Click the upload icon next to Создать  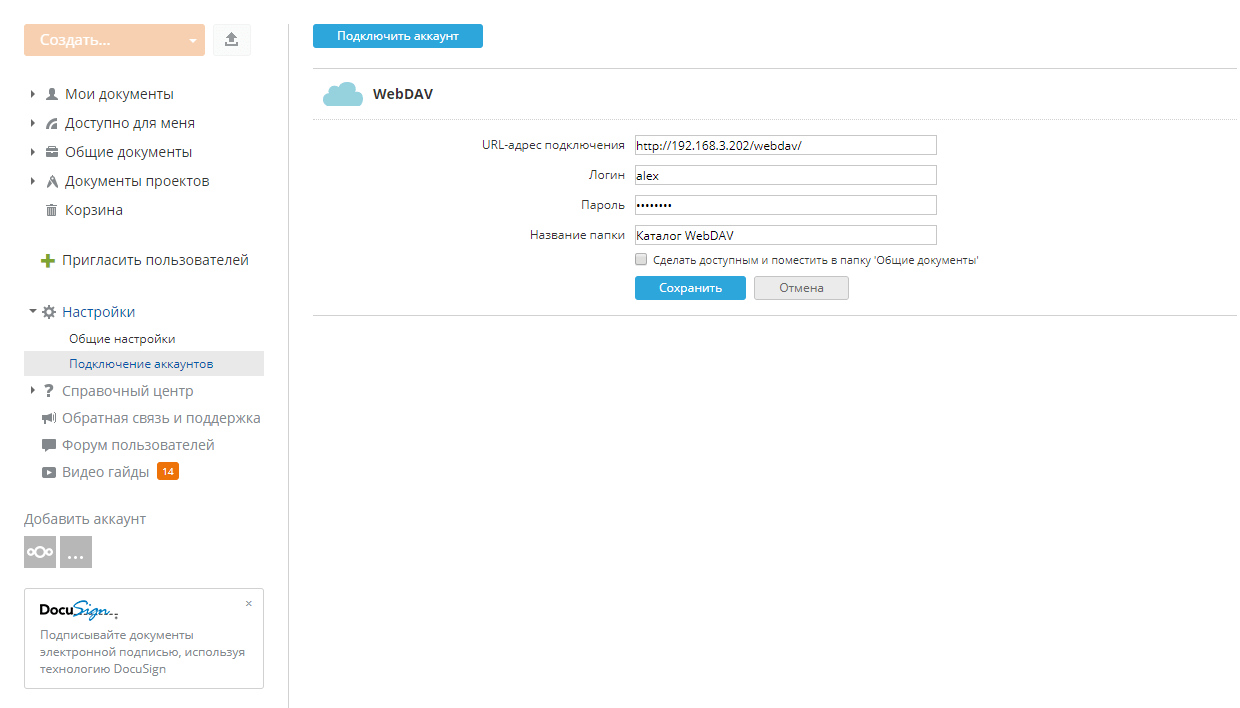coord(232,40)
